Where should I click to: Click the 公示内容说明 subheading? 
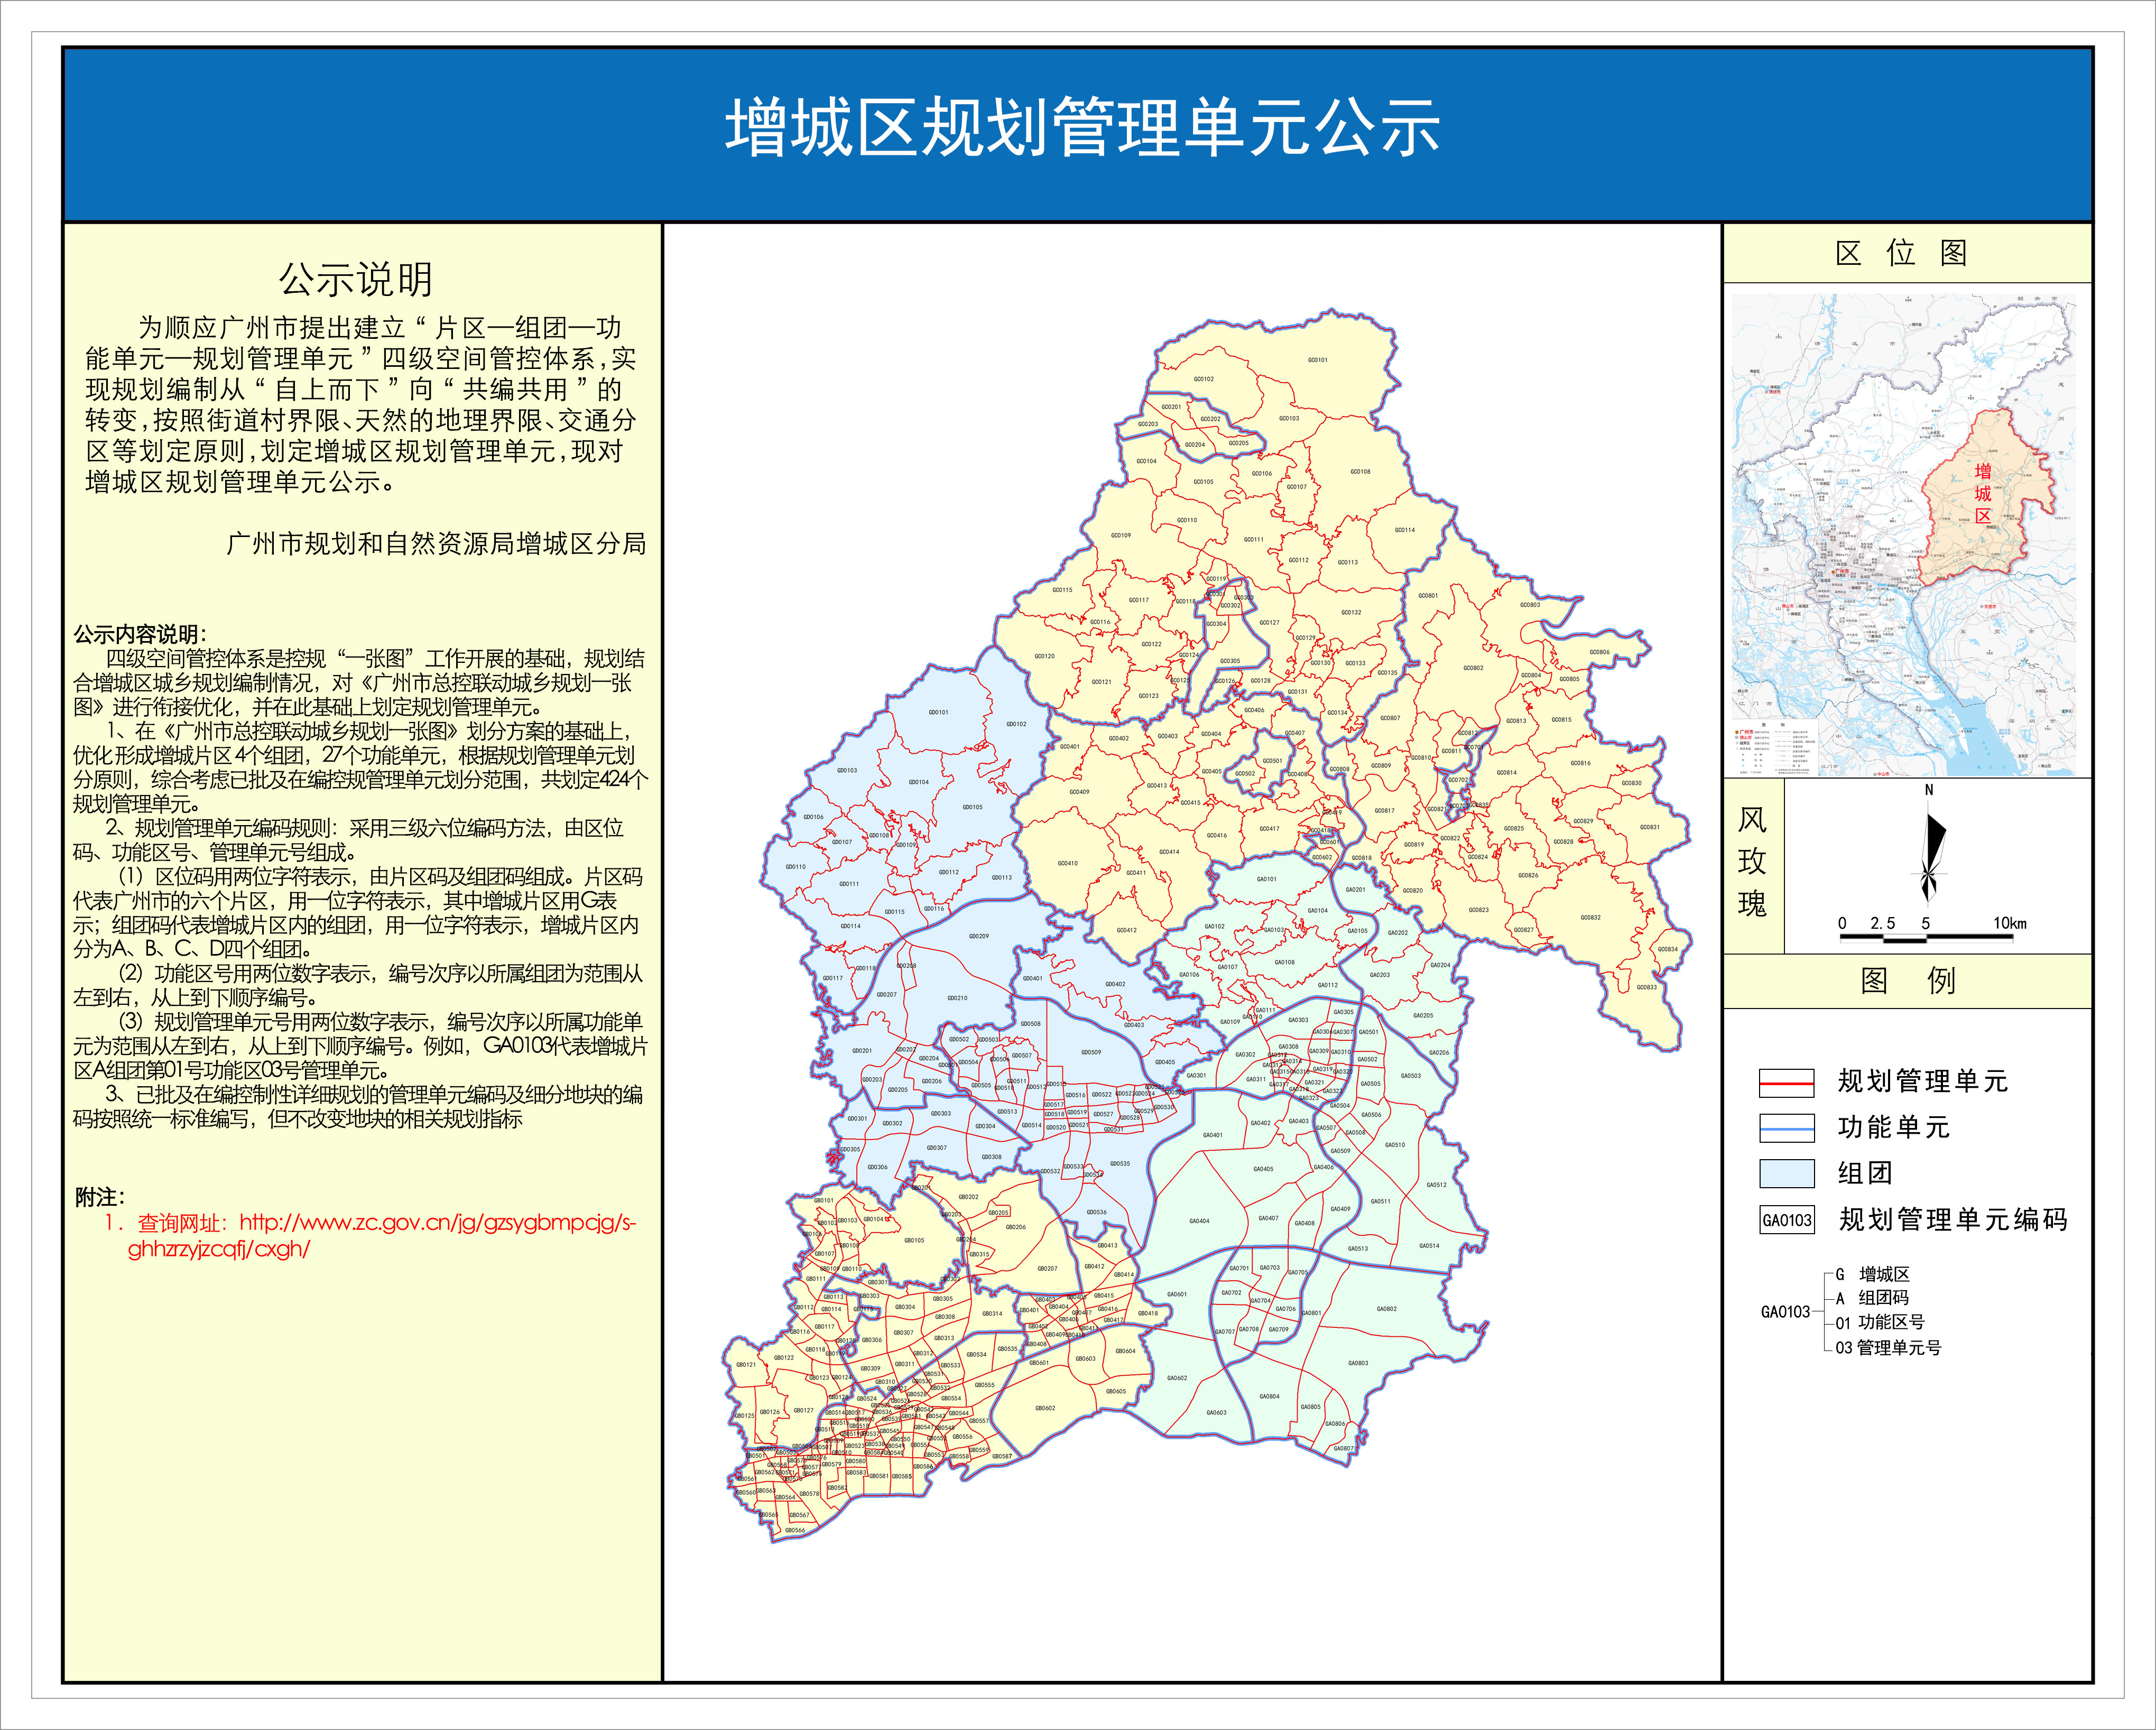[x=140, y=634]
